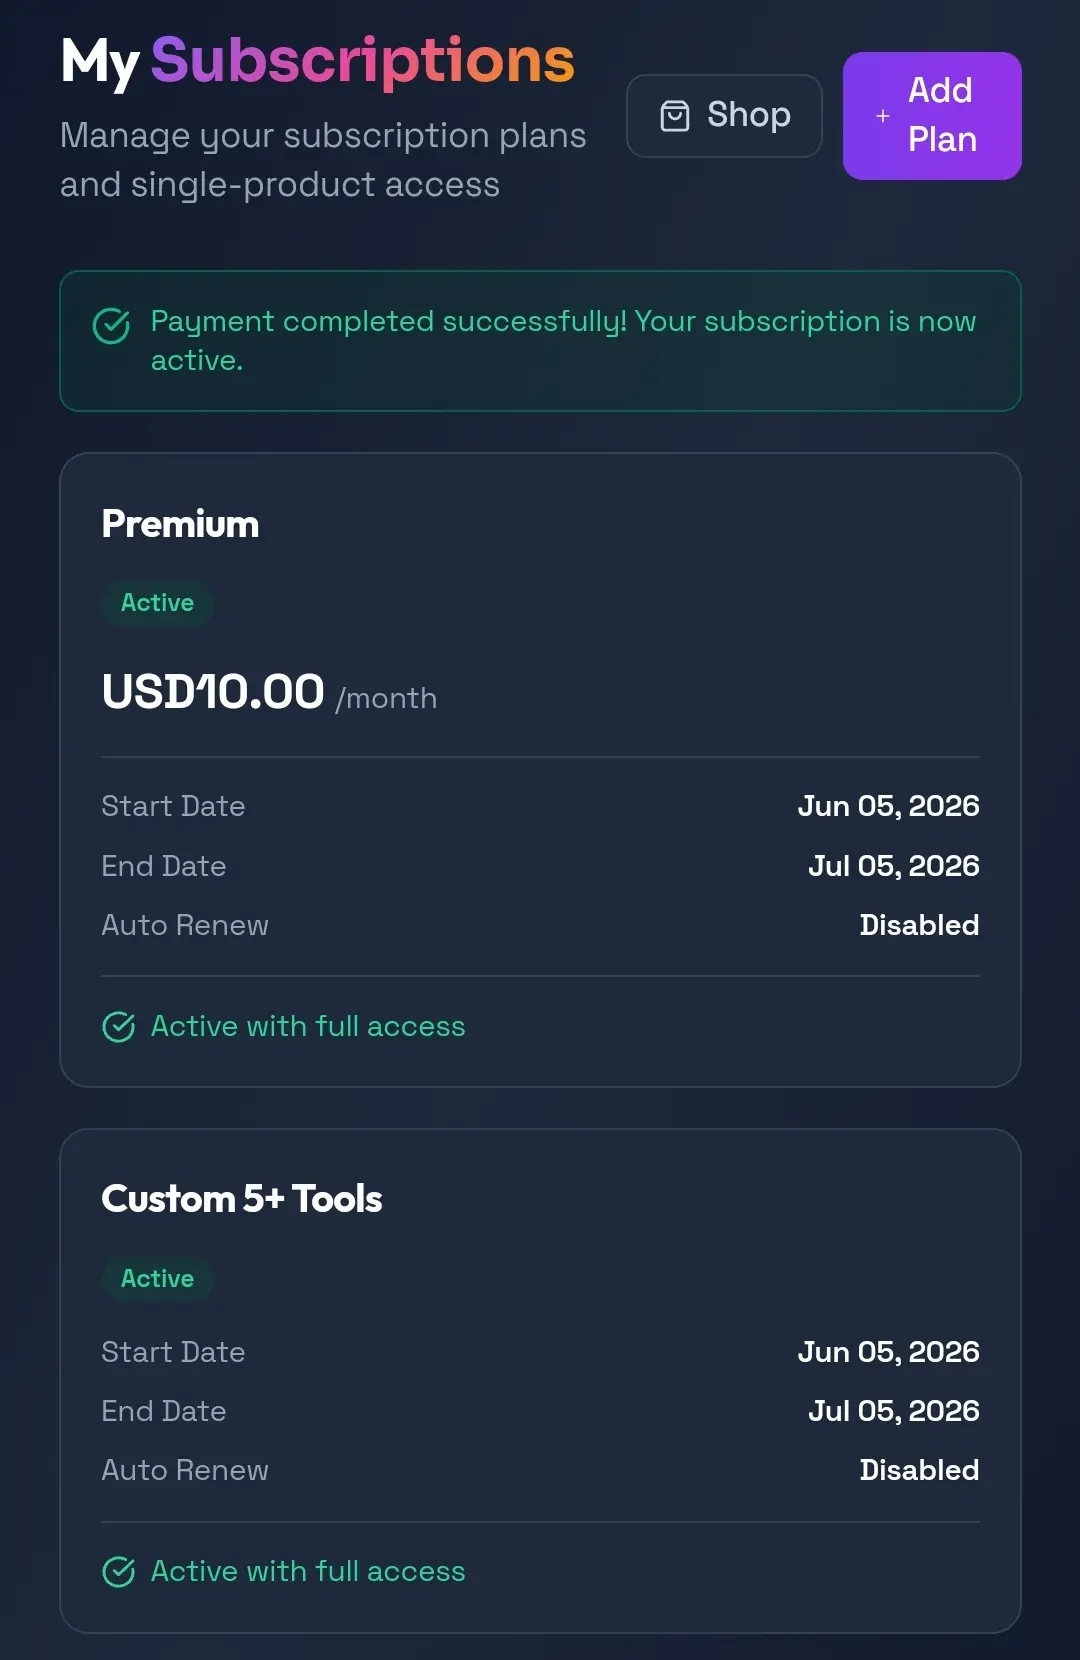
Task: Click the Active badge on Custom 5+ Tools
Action: tap(157, 1279)
